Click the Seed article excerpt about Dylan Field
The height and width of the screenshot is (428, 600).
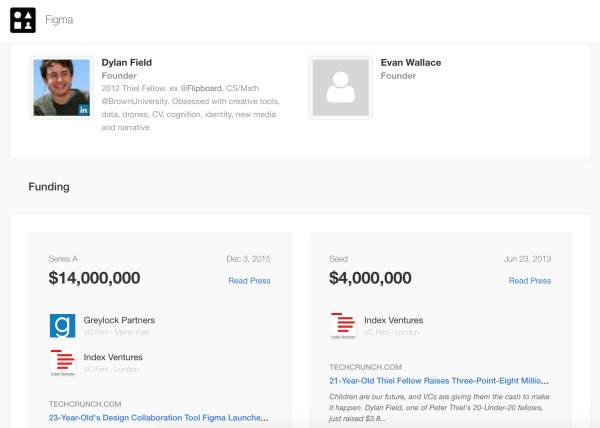439,407
